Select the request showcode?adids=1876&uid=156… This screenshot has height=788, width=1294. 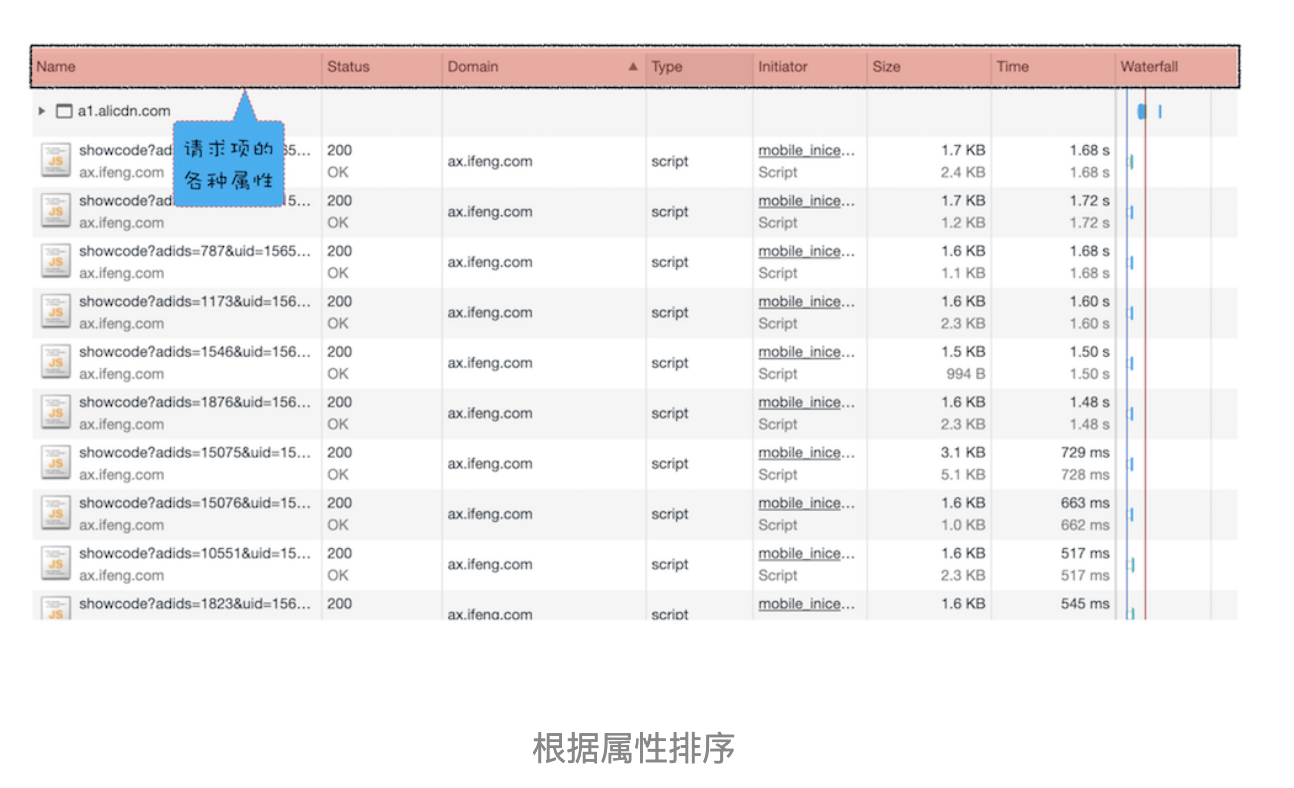point(195,402)
